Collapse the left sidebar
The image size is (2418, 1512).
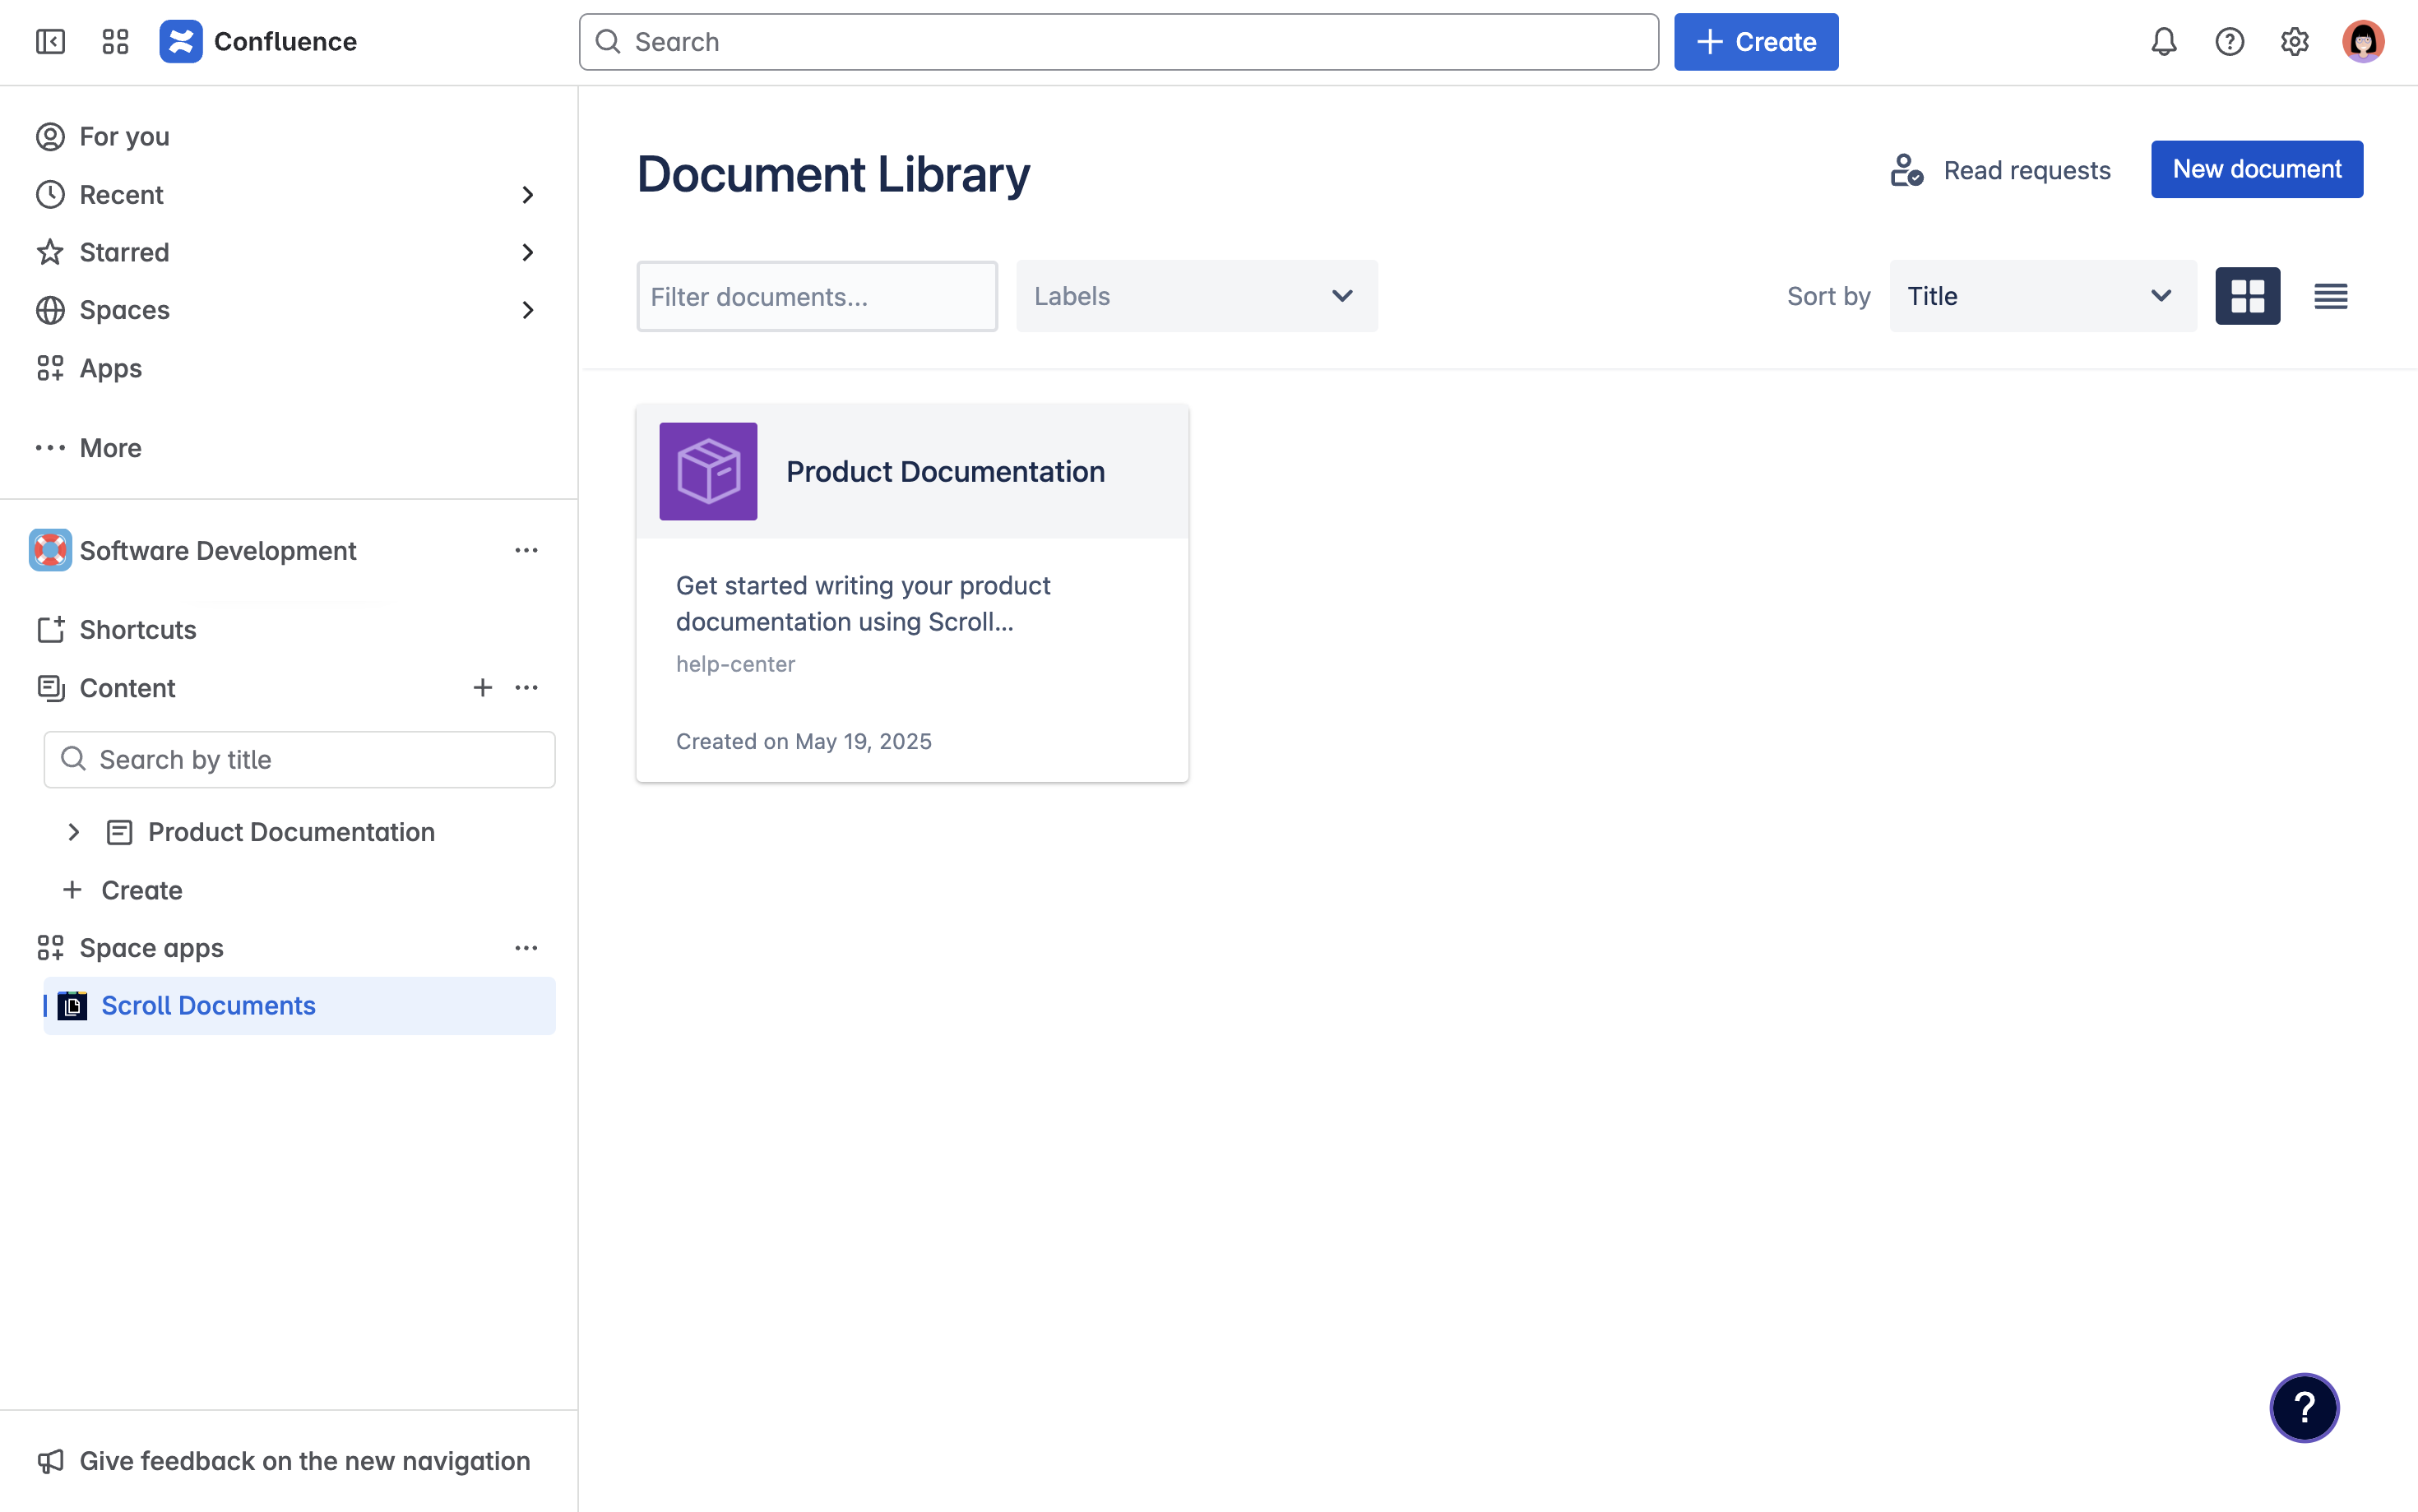coord(51,42)
